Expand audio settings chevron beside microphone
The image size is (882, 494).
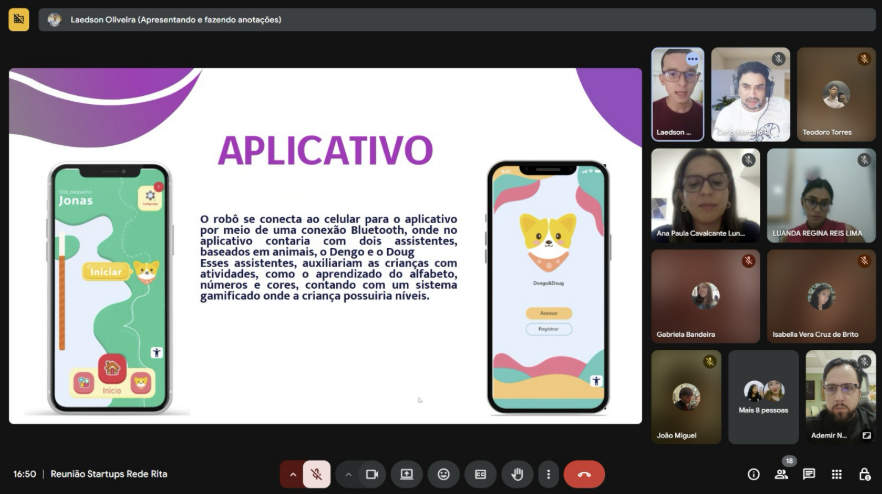pos(292,474)
